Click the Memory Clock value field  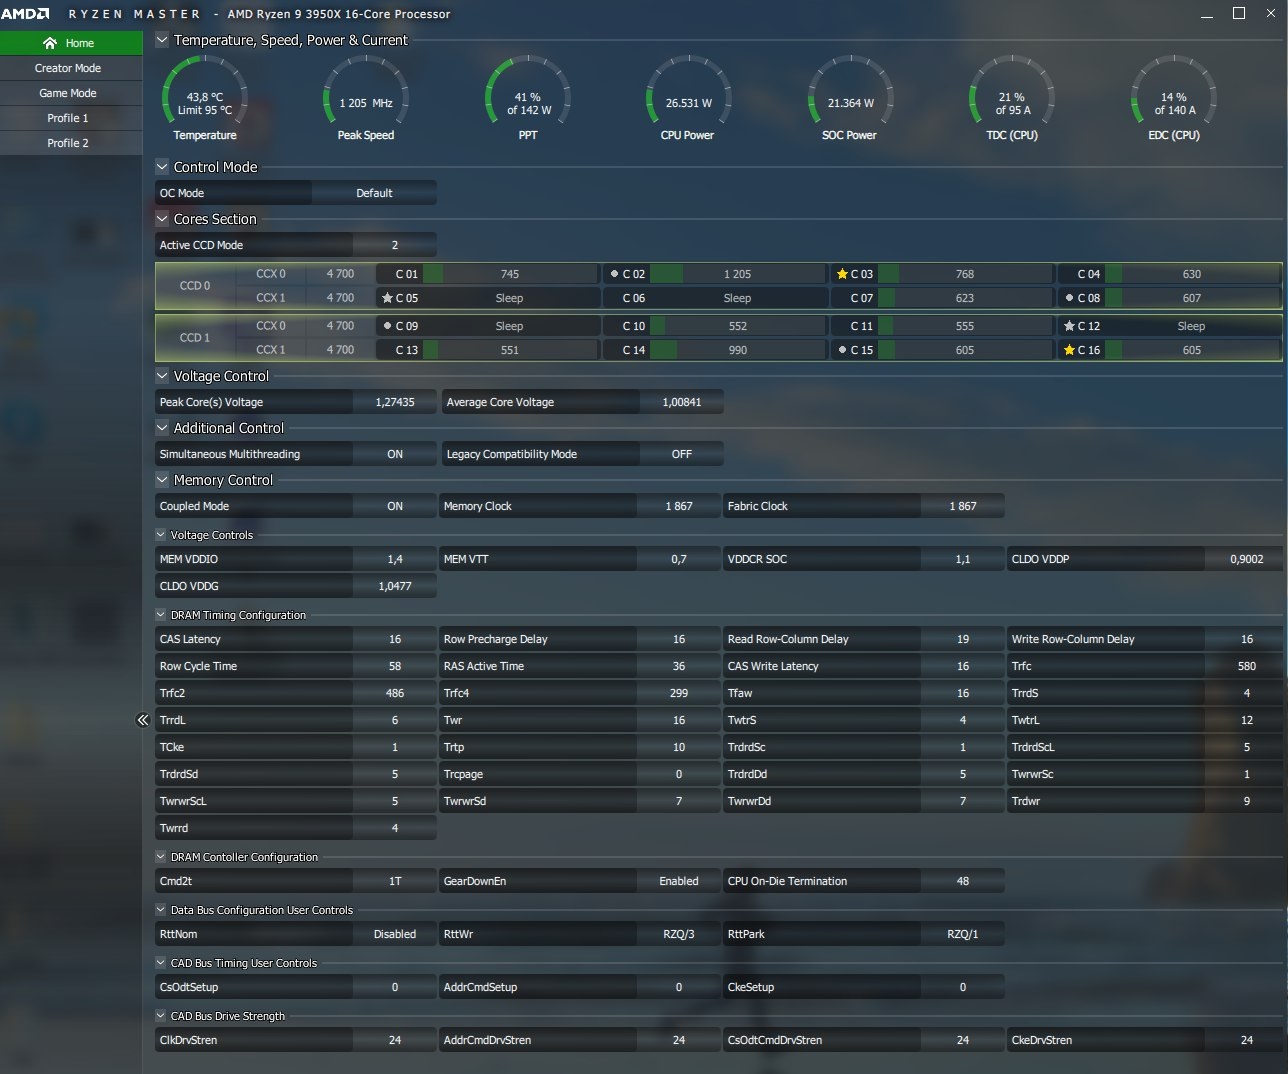679,506
